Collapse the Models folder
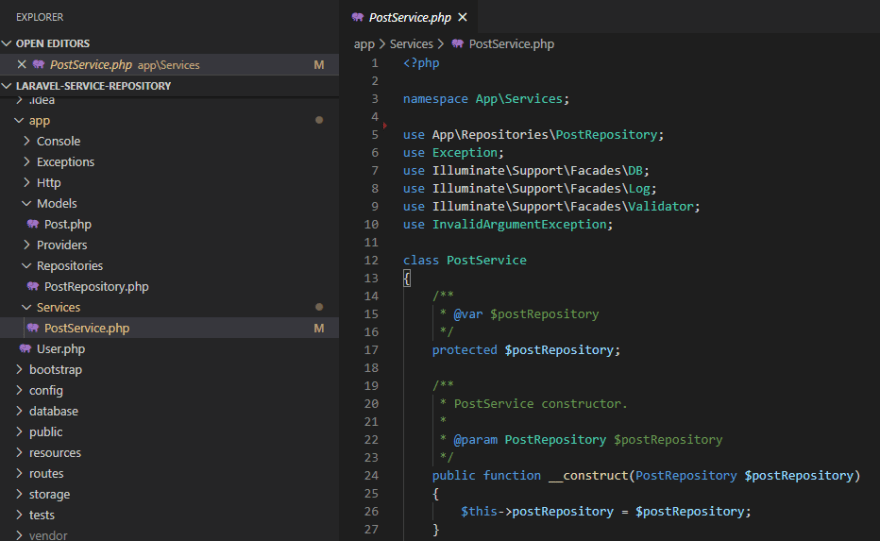This screenshot has width=880, height=541. (x=56, y=204)
